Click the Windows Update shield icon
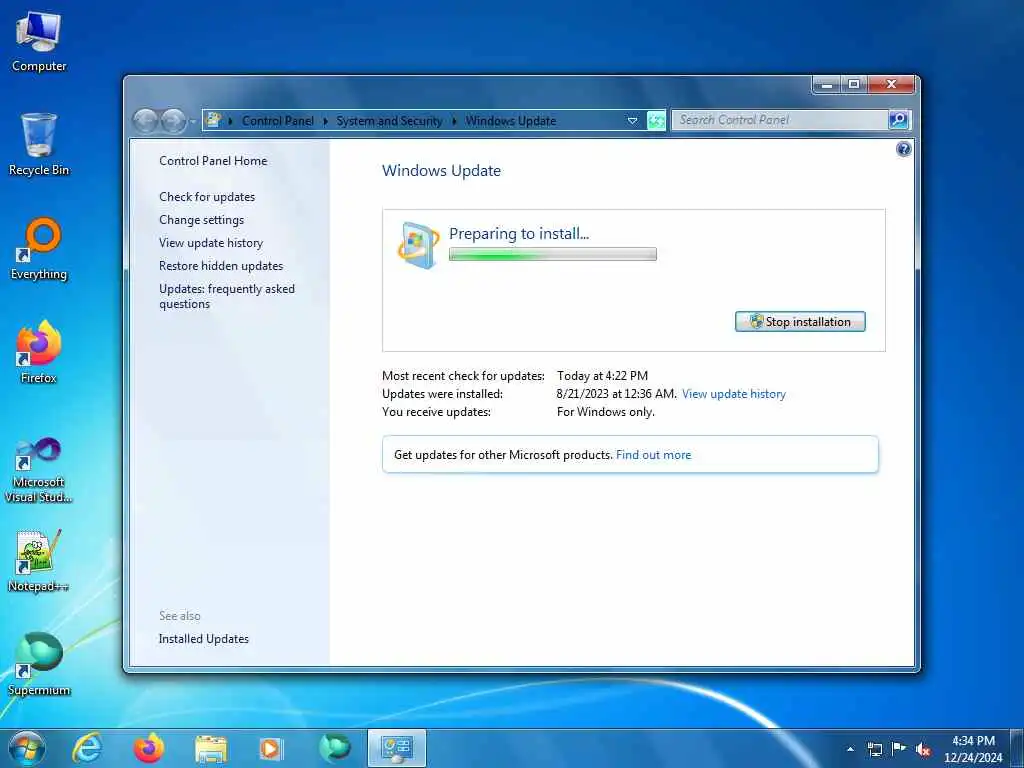This screenshot has height=768, width=1024. click(419, 245)
